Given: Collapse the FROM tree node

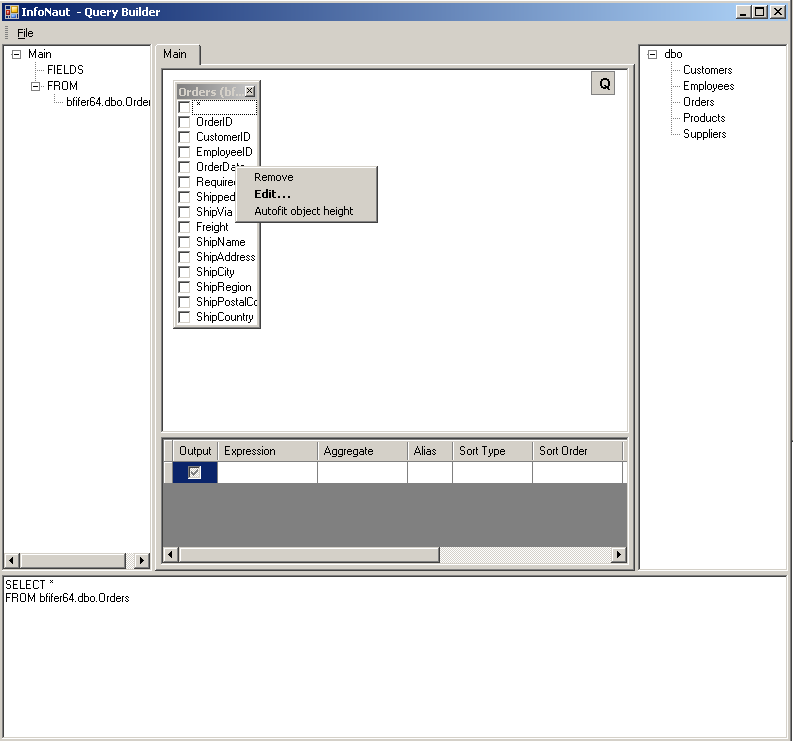Looking at the screenshot, I should coord(36,86).
